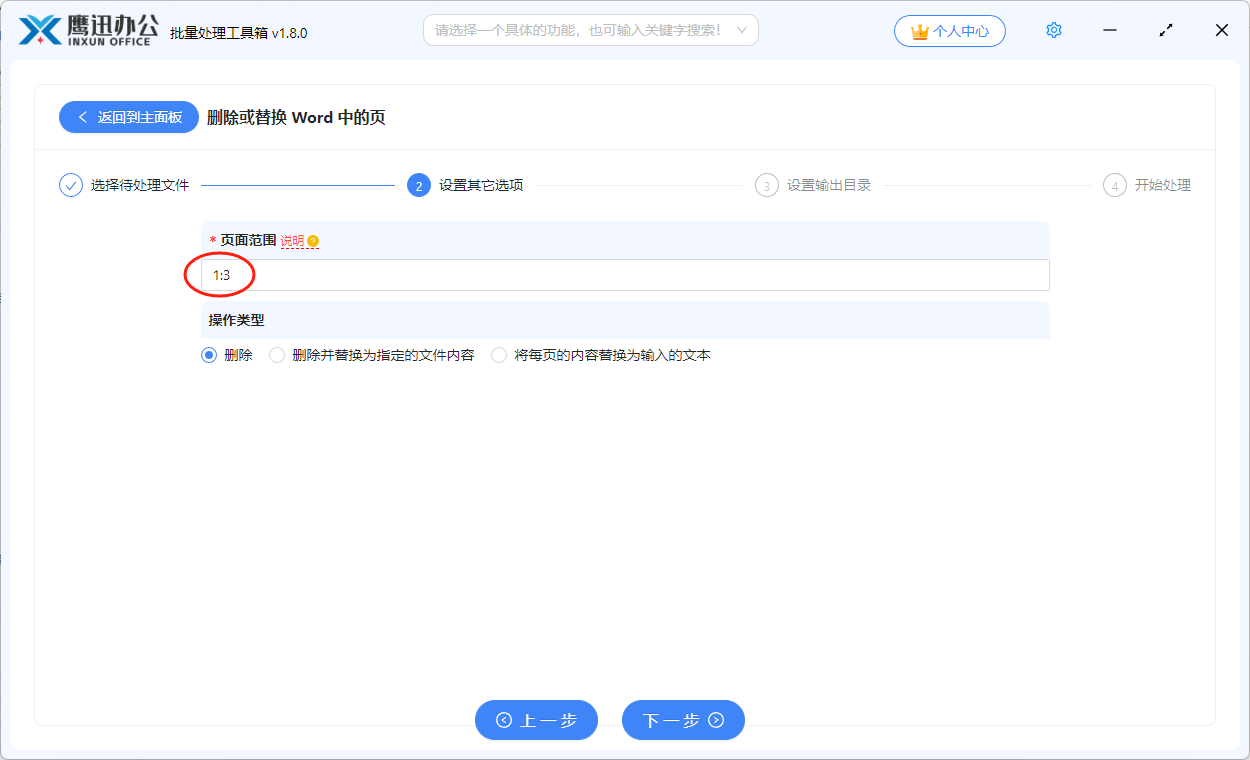This screenshot has width=1250, height=760.
Task: Click the step 1 checkmark circle icon
Action: pyautogui.click(x=71, y=185)
